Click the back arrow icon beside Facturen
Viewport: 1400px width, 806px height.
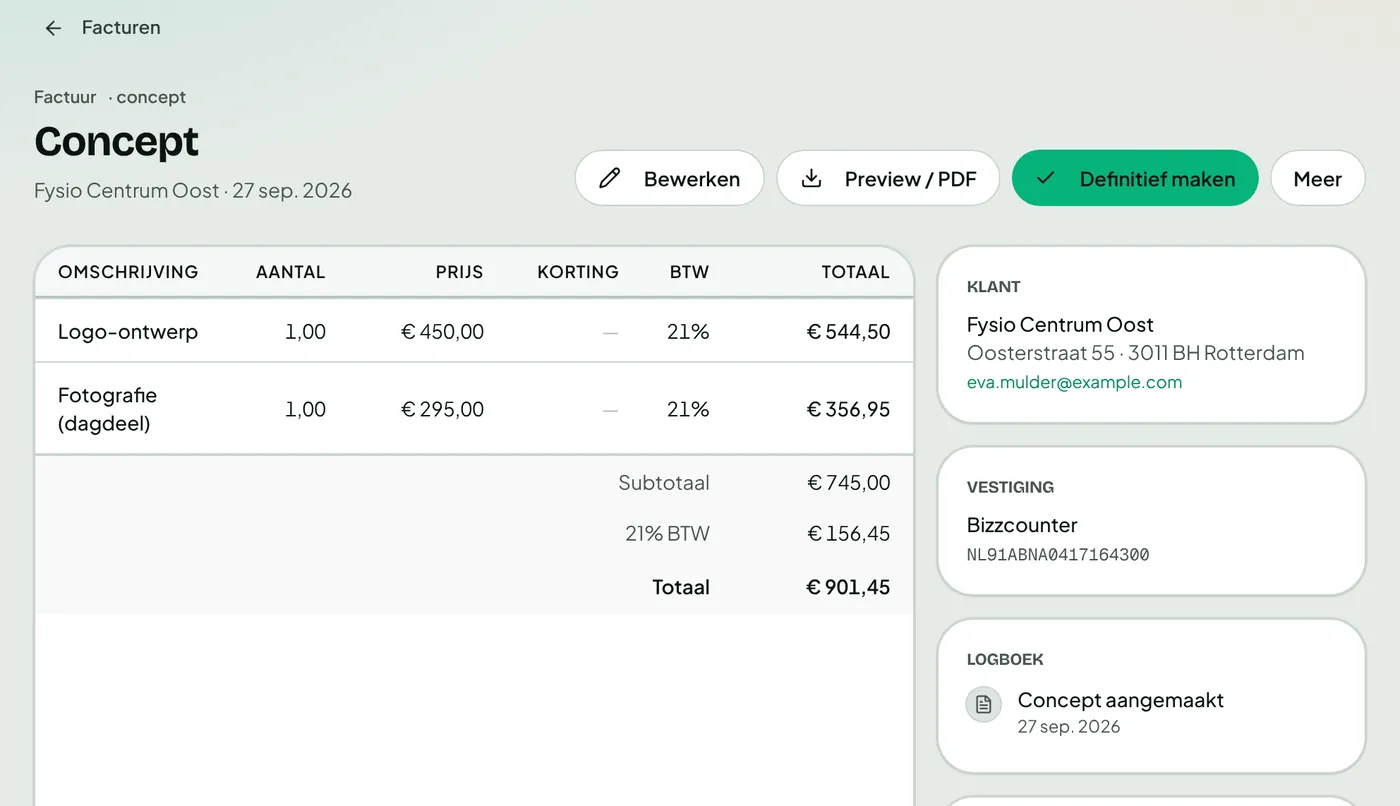(x=53, y=28)
